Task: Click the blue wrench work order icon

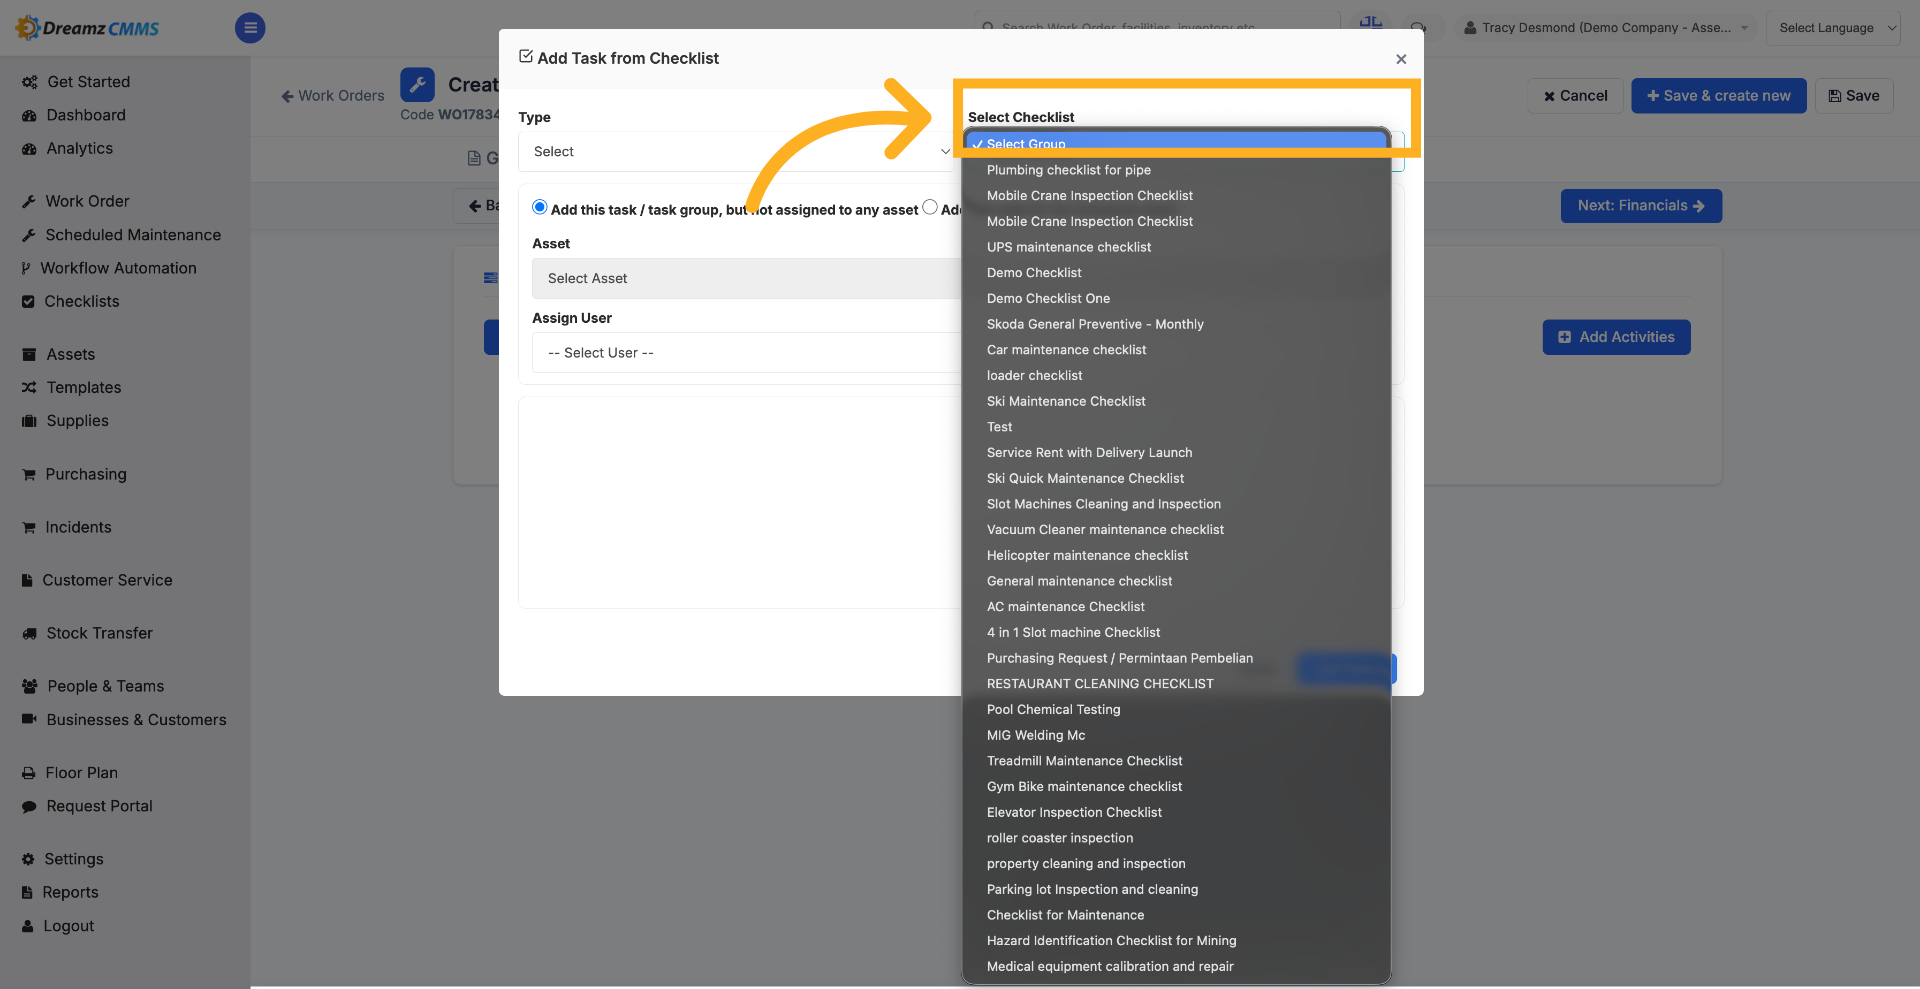Action: coord(417,85)
